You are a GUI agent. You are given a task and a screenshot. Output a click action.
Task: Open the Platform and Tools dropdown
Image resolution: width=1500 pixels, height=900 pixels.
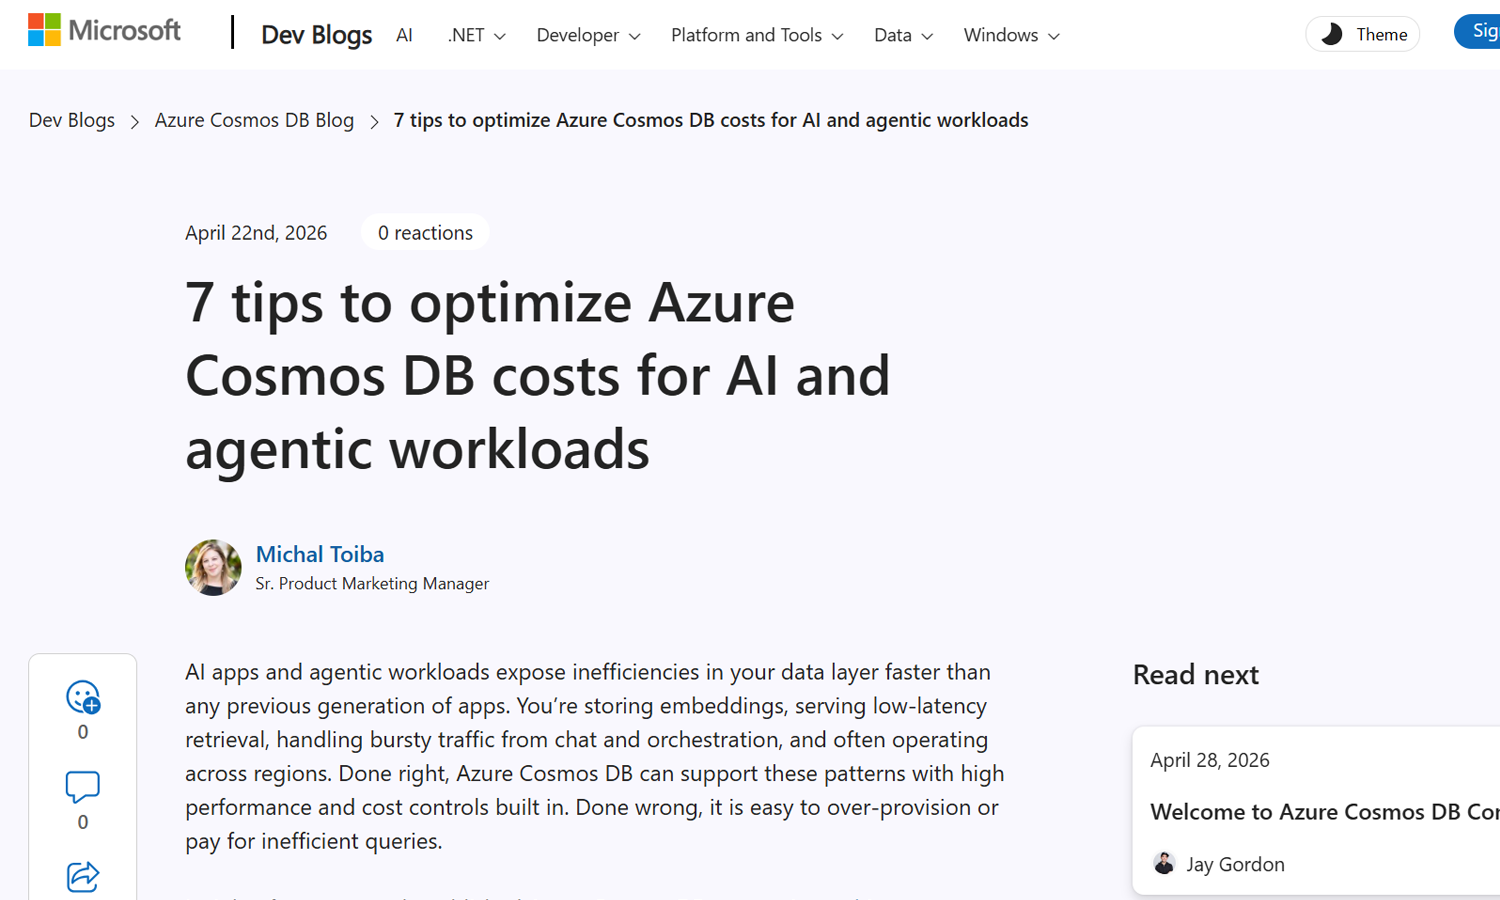(x=757, y=35)
